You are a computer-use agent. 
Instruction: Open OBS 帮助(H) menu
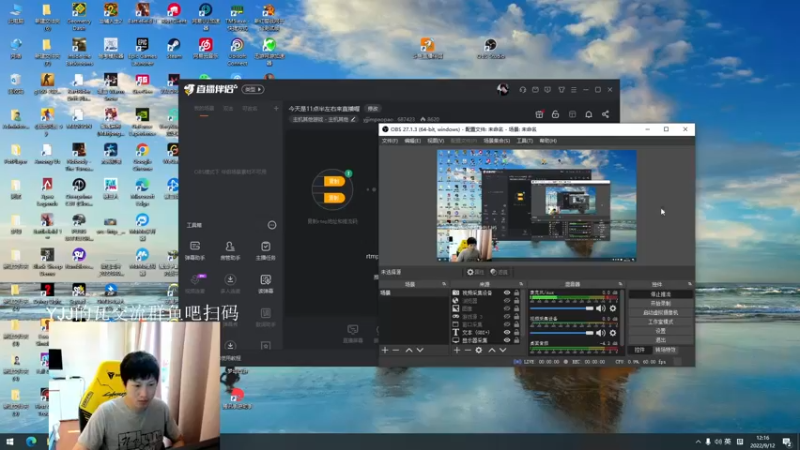(x=548, y=141)
